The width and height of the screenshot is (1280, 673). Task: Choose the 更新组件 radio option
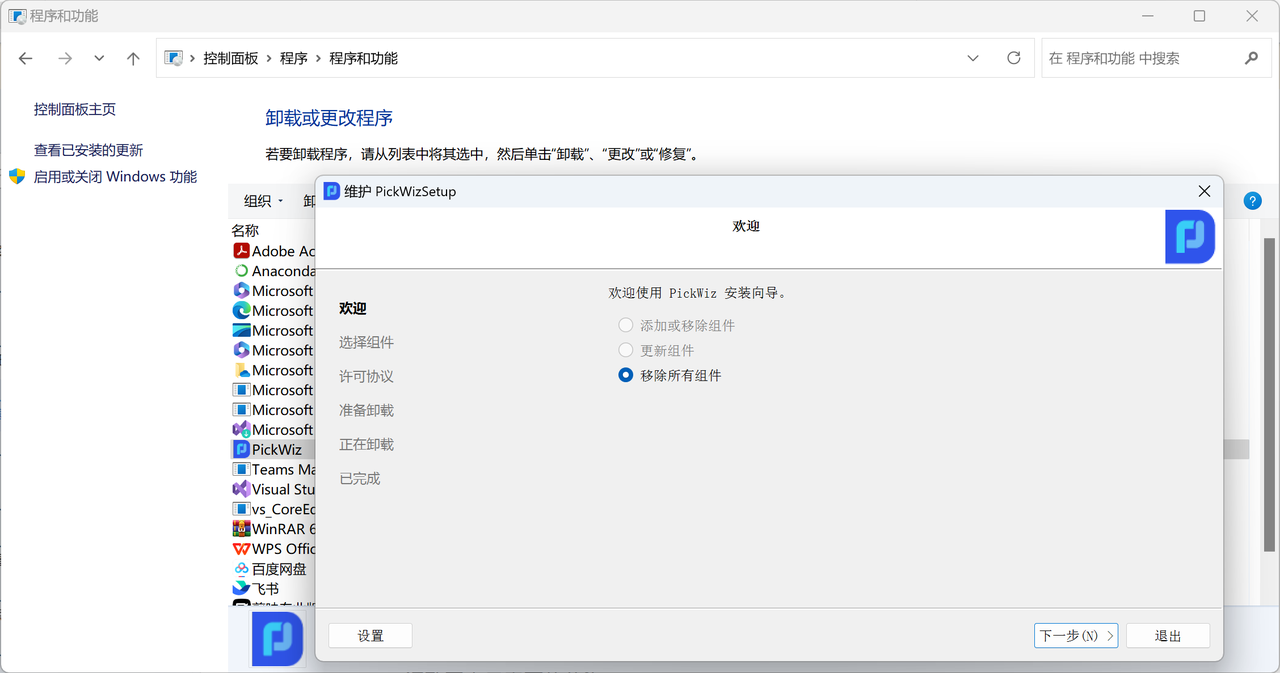[x=626, y=351]
